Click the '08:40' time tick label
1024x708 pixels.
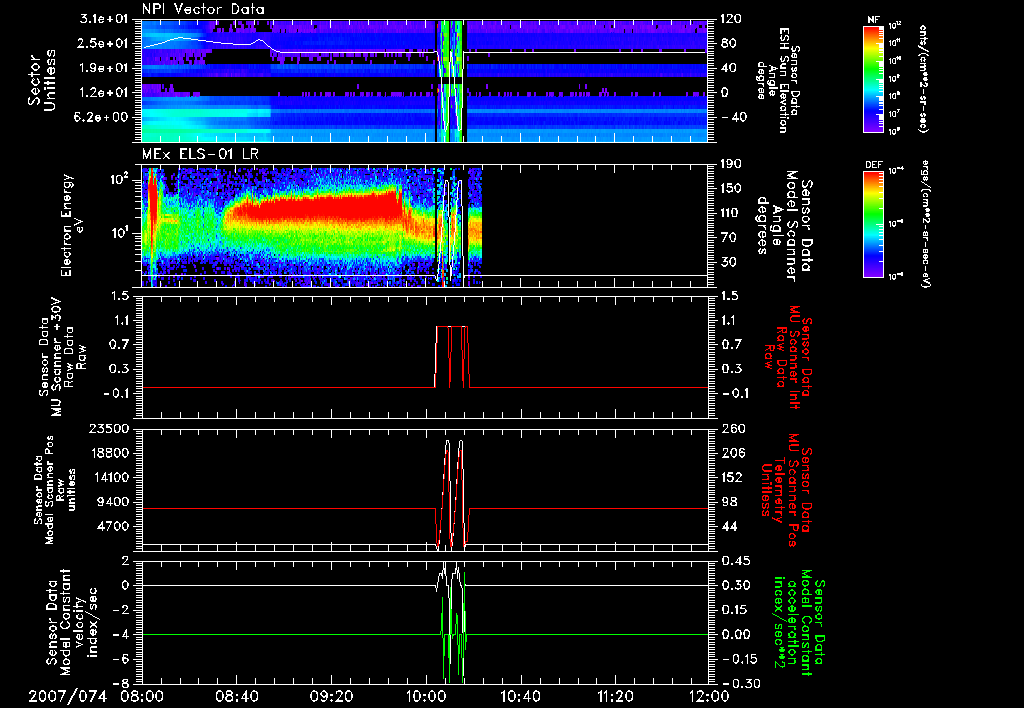coord(236,697)
